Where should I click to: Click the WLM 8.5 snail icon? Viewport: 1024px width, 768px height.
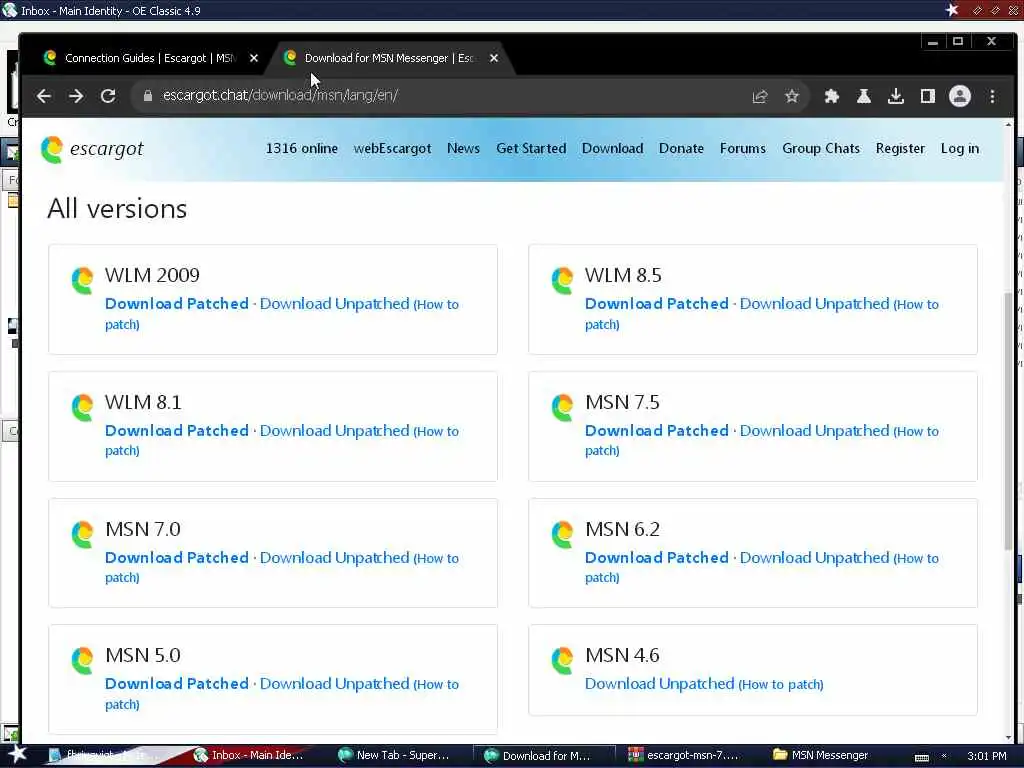coord(562,281)
